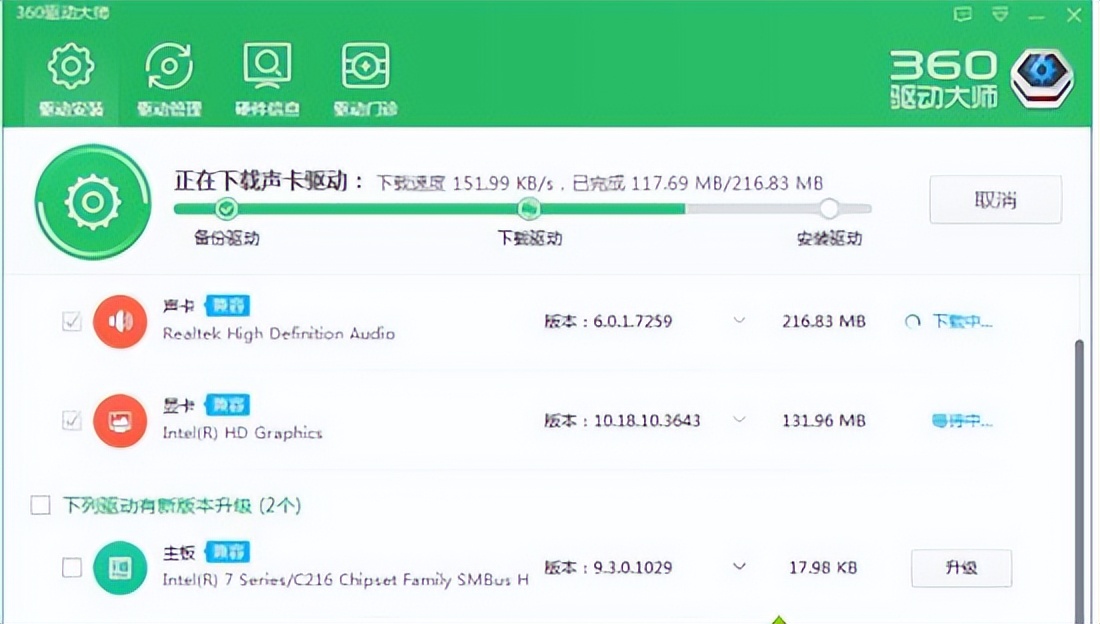Open the title bar dropdown menu icon
This screenshot has width=1100, height=624.
(x=1000, y=14)
